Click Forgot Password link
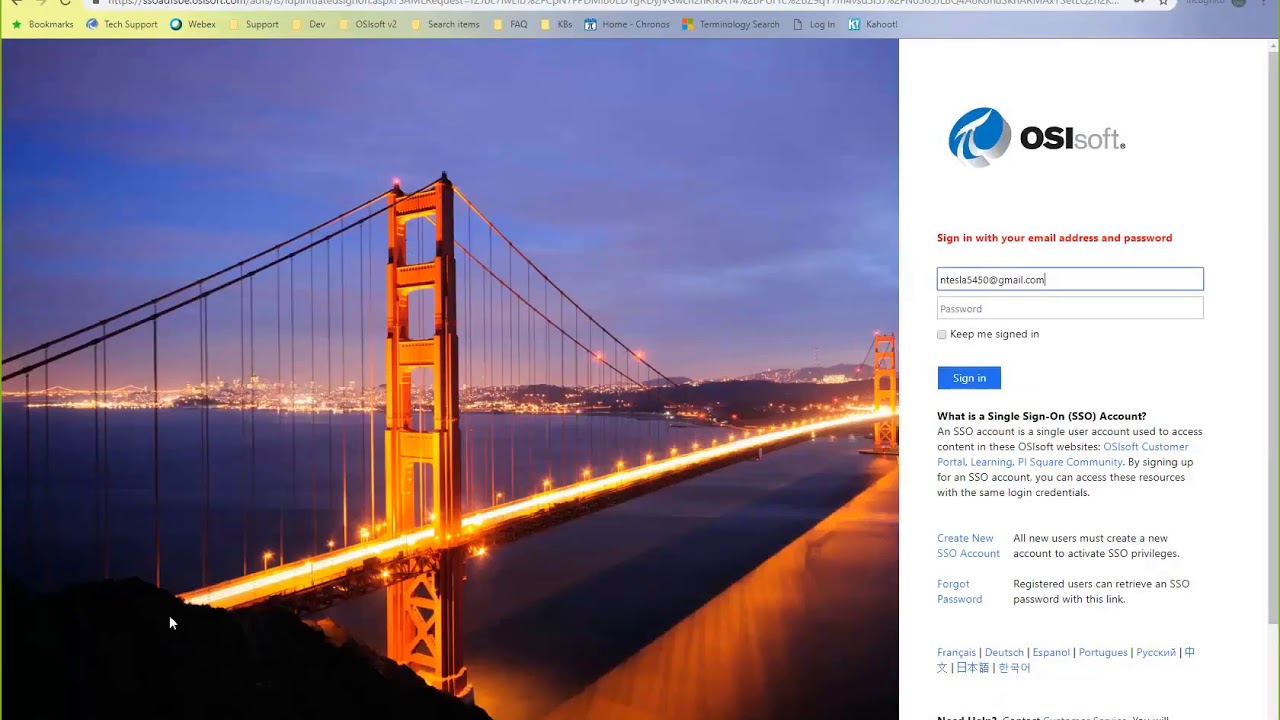 coord(959,591)
